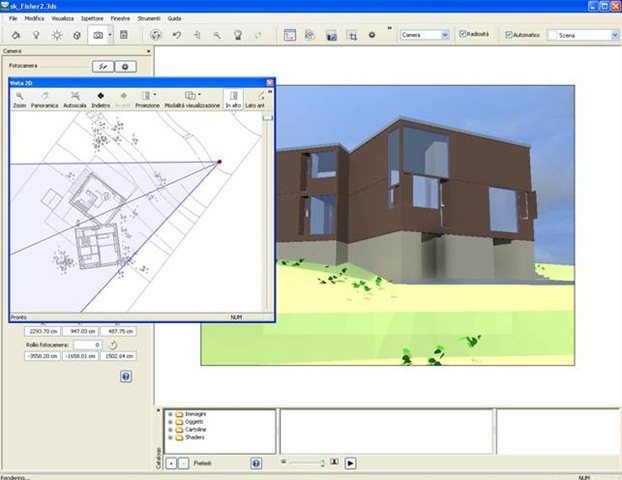
Task: Select the 'In alto' top view button
Action: click(x=233, y=98)
